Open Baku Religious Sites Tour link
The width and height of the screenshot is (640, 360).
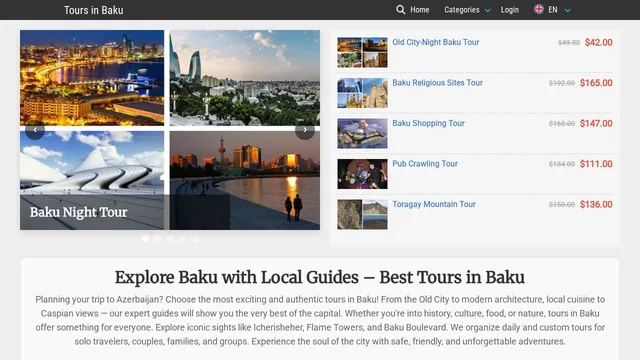click(437, 83)
